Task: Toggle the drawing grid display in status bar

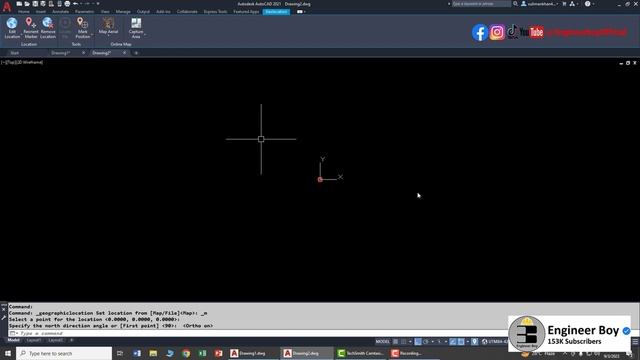Action: point(396,342)
